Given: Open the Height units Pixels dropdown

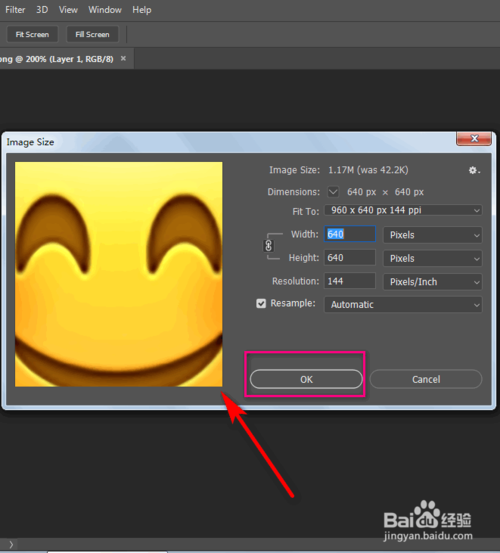Looking at the screenshot, I should tap(433, 258).
